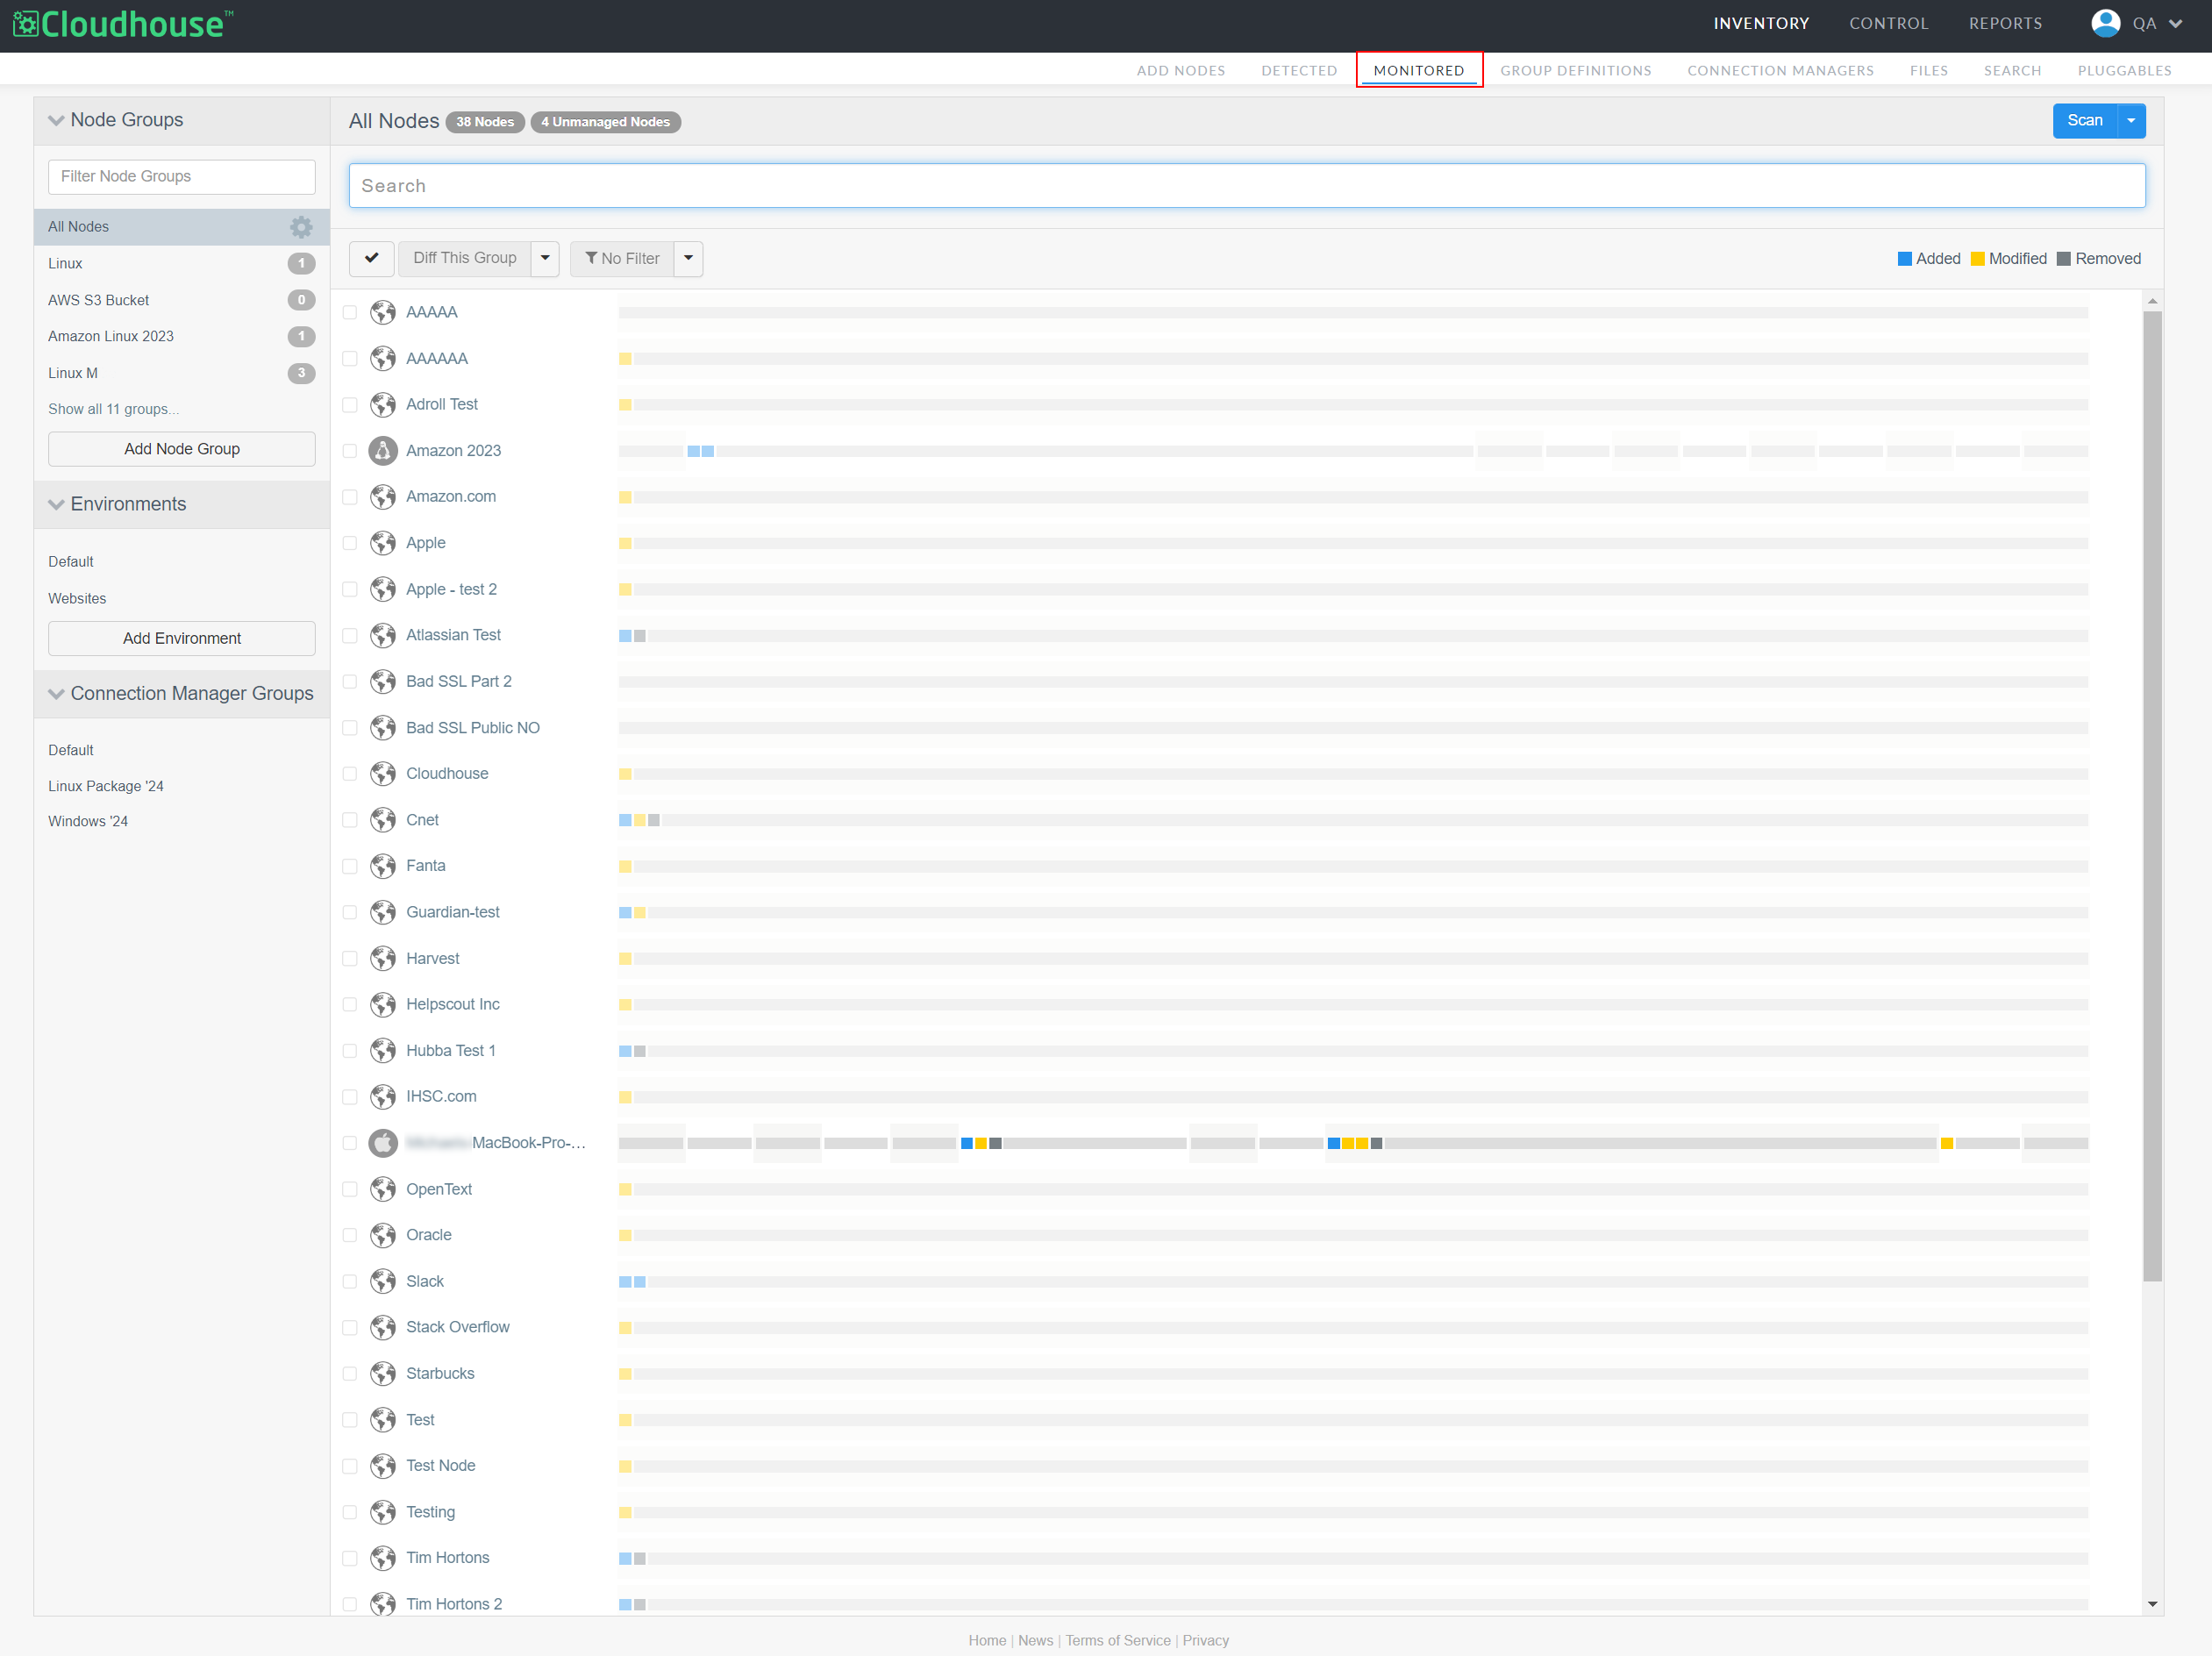This screenshot has width=2212, height=1656.
Task: Click the globe icon for Harvest
Action: click(x=383, y=958)
